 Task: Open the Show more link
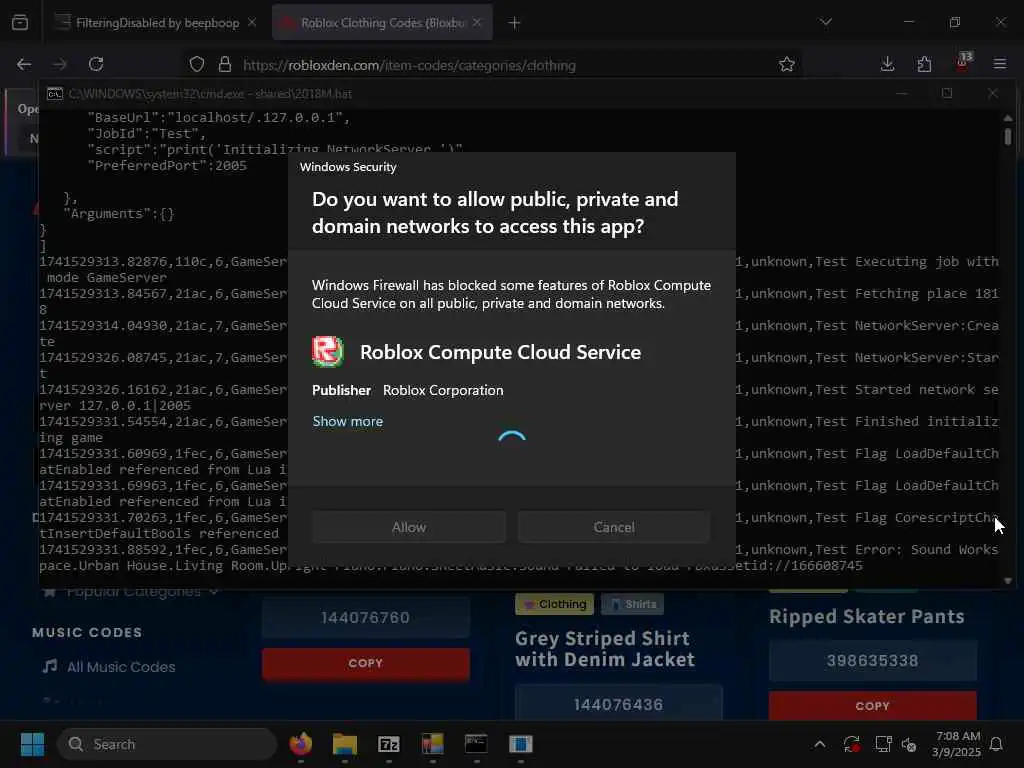click(347, 421)
